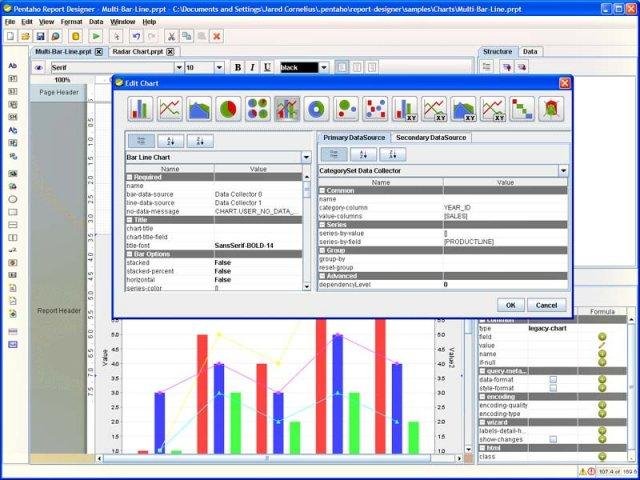Toggle Bold text formatting
The image size is (640, 480).
238,67
